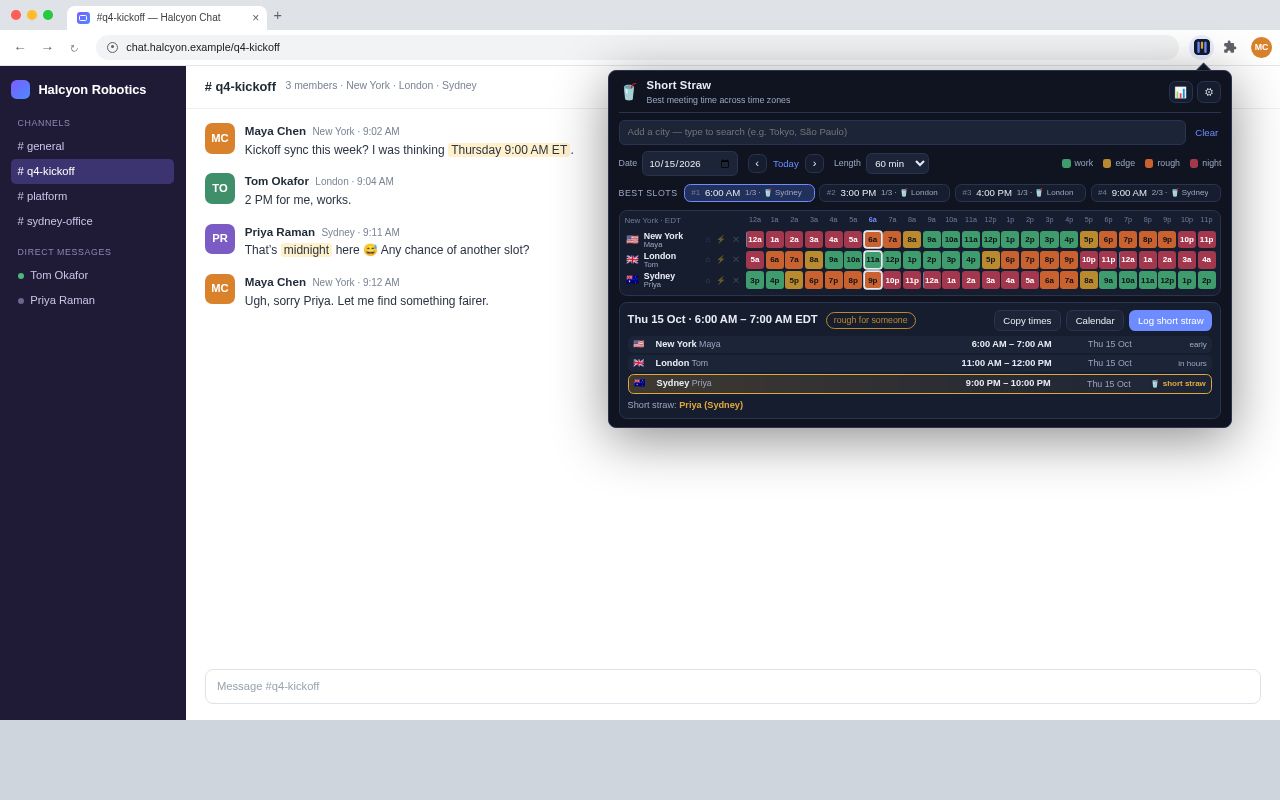Open direct message with Tom Okafor
Screen dimensions: 1280x800
pyautogui.click(x=92, y=275)
